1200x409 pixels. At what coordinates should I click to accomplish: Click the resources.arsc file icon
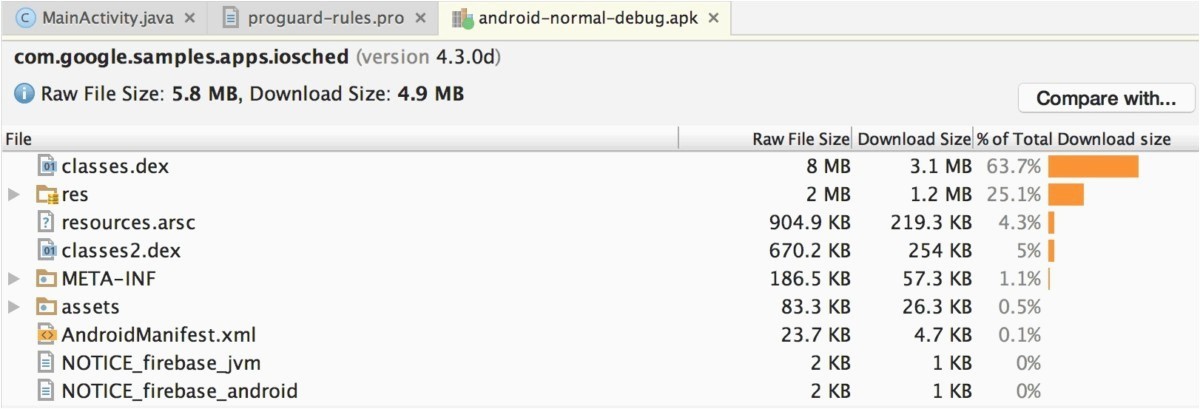[48, 223]
